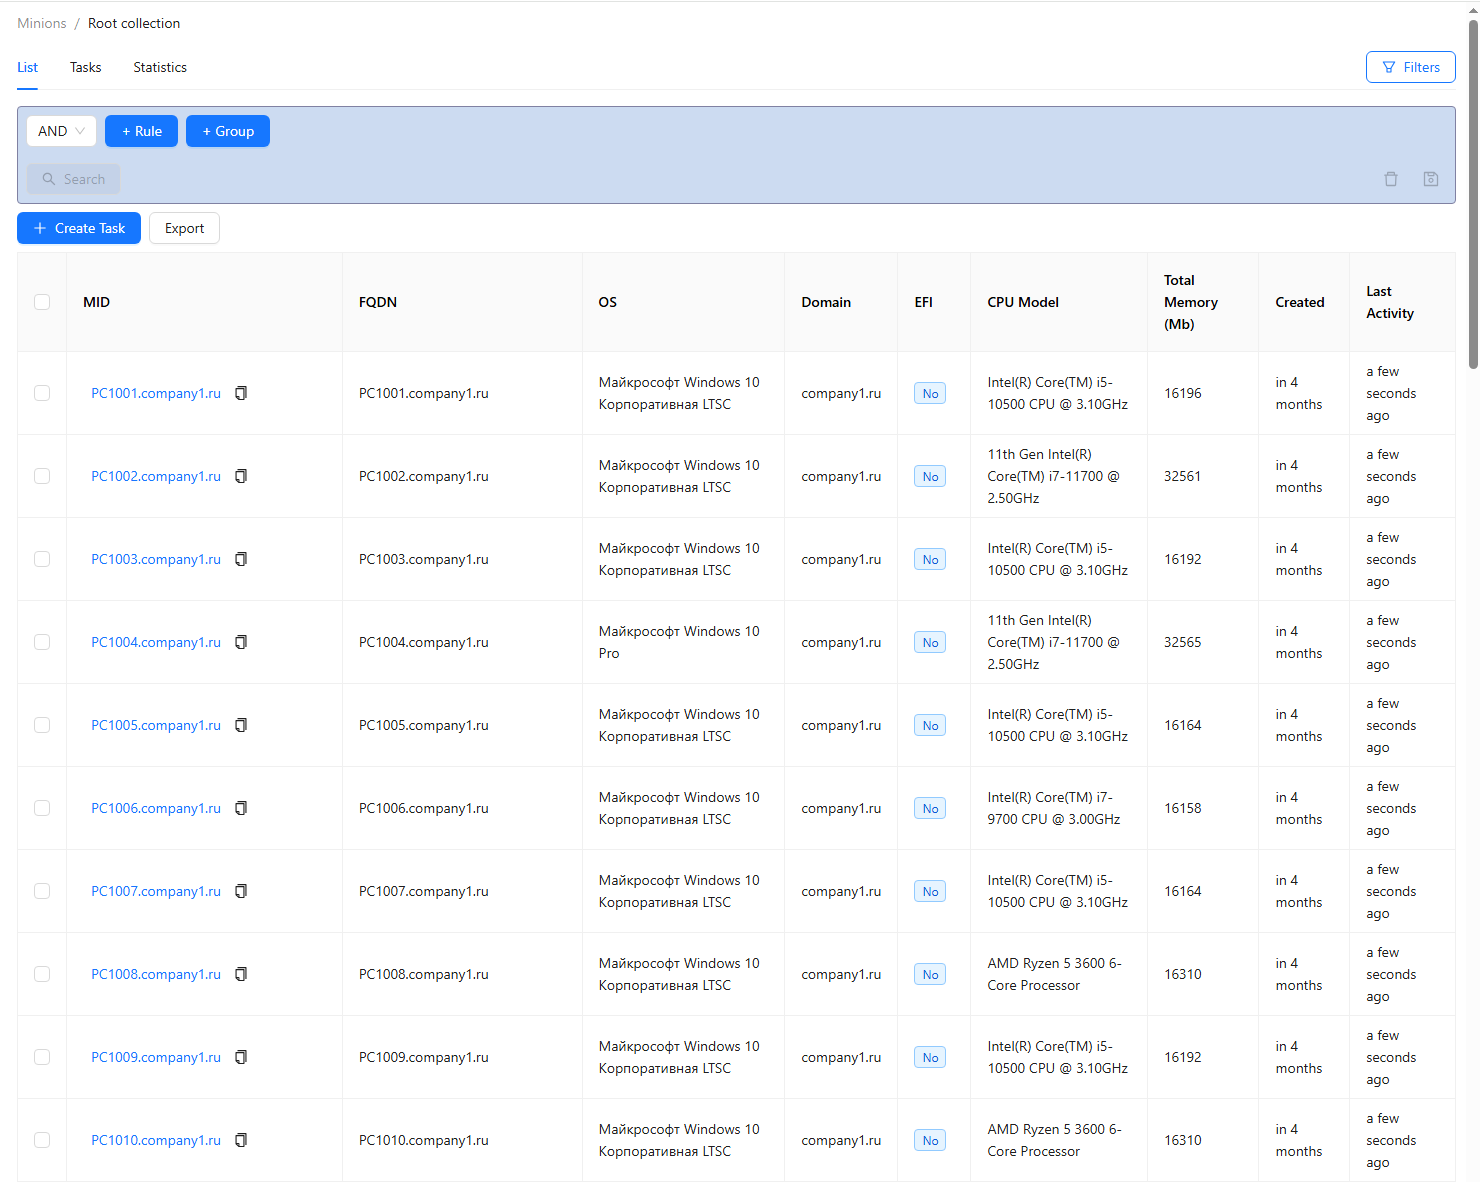The height and width of the screenshot is (1182, 1480).
Task: Open the PC1007.company1.ru minion link
Action: pyautogui.click(x=156, y=891)
